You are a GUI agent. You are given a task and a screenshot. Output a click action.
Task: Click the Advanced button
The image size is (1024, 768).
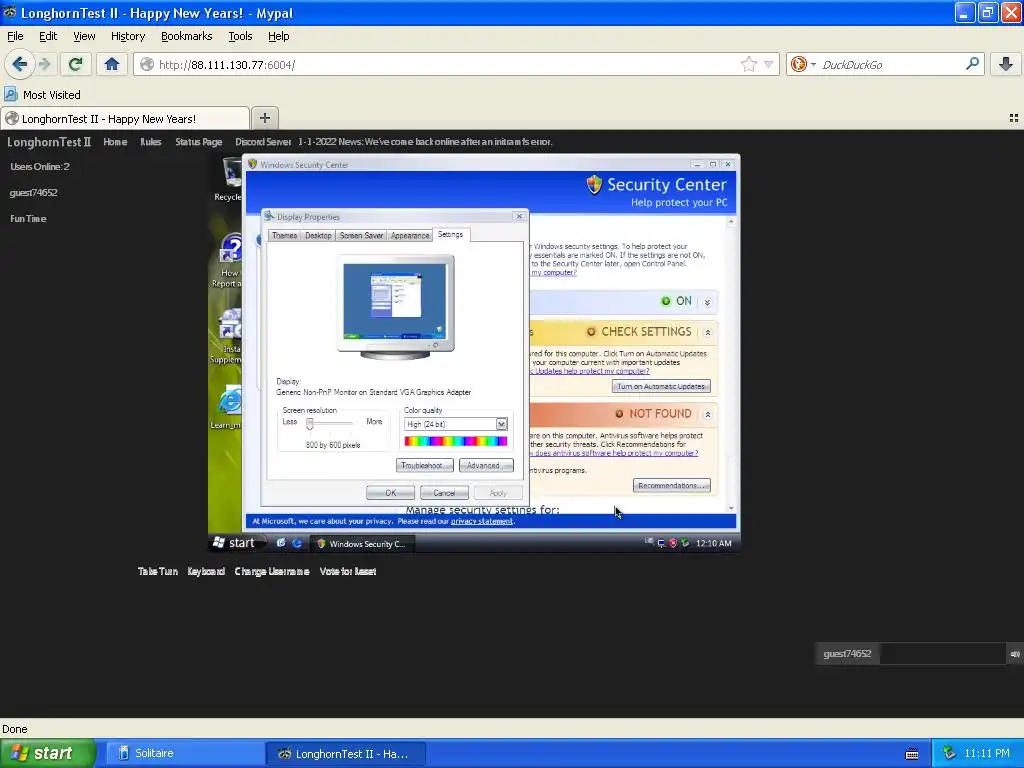[x=486, y=465]
